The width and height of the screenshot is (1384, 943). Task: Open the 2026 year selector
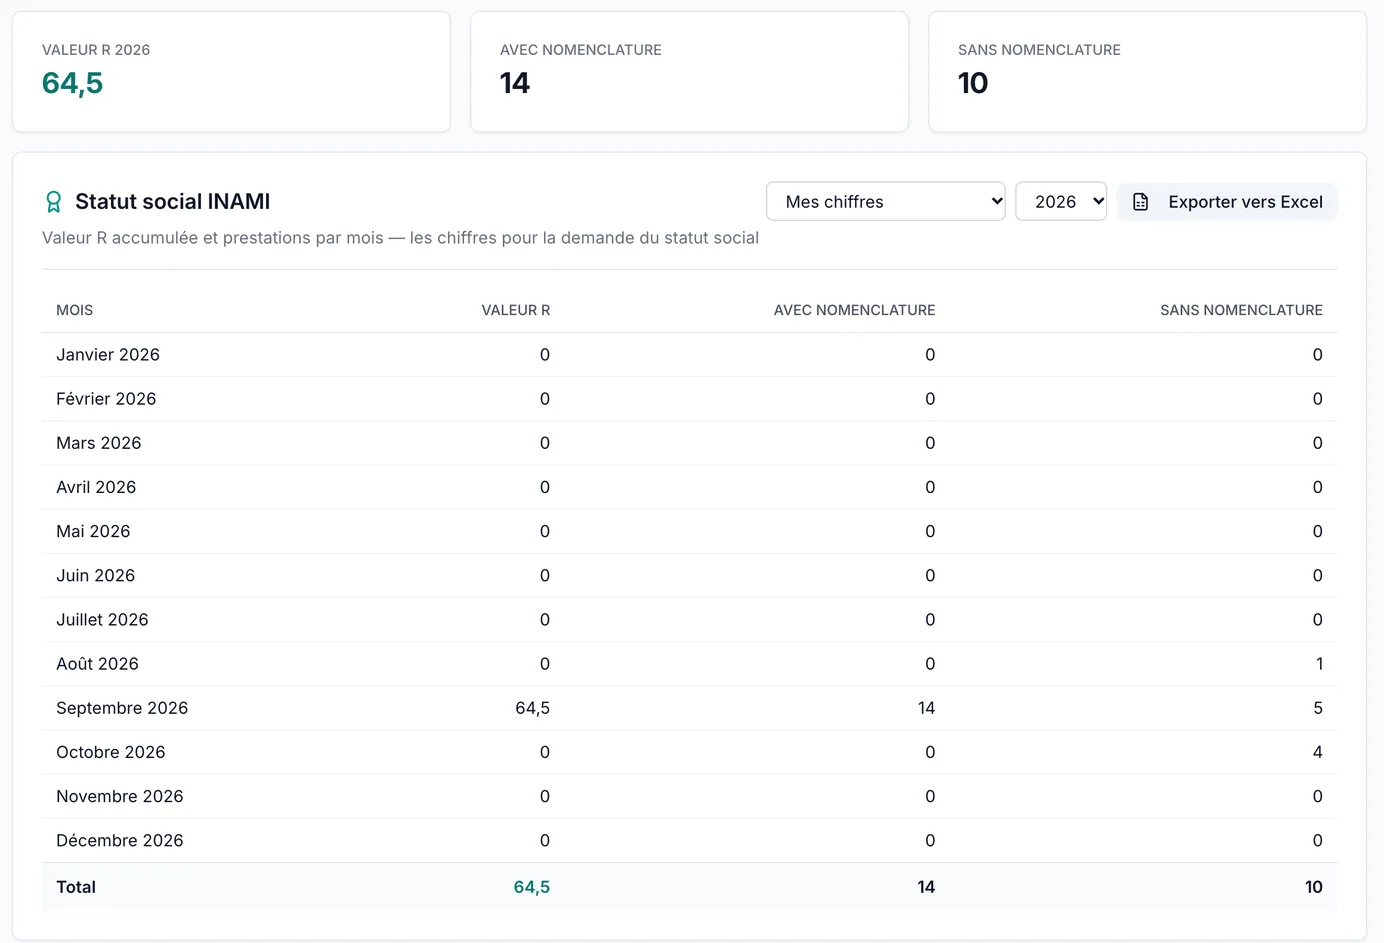(x=1061, y=201)
